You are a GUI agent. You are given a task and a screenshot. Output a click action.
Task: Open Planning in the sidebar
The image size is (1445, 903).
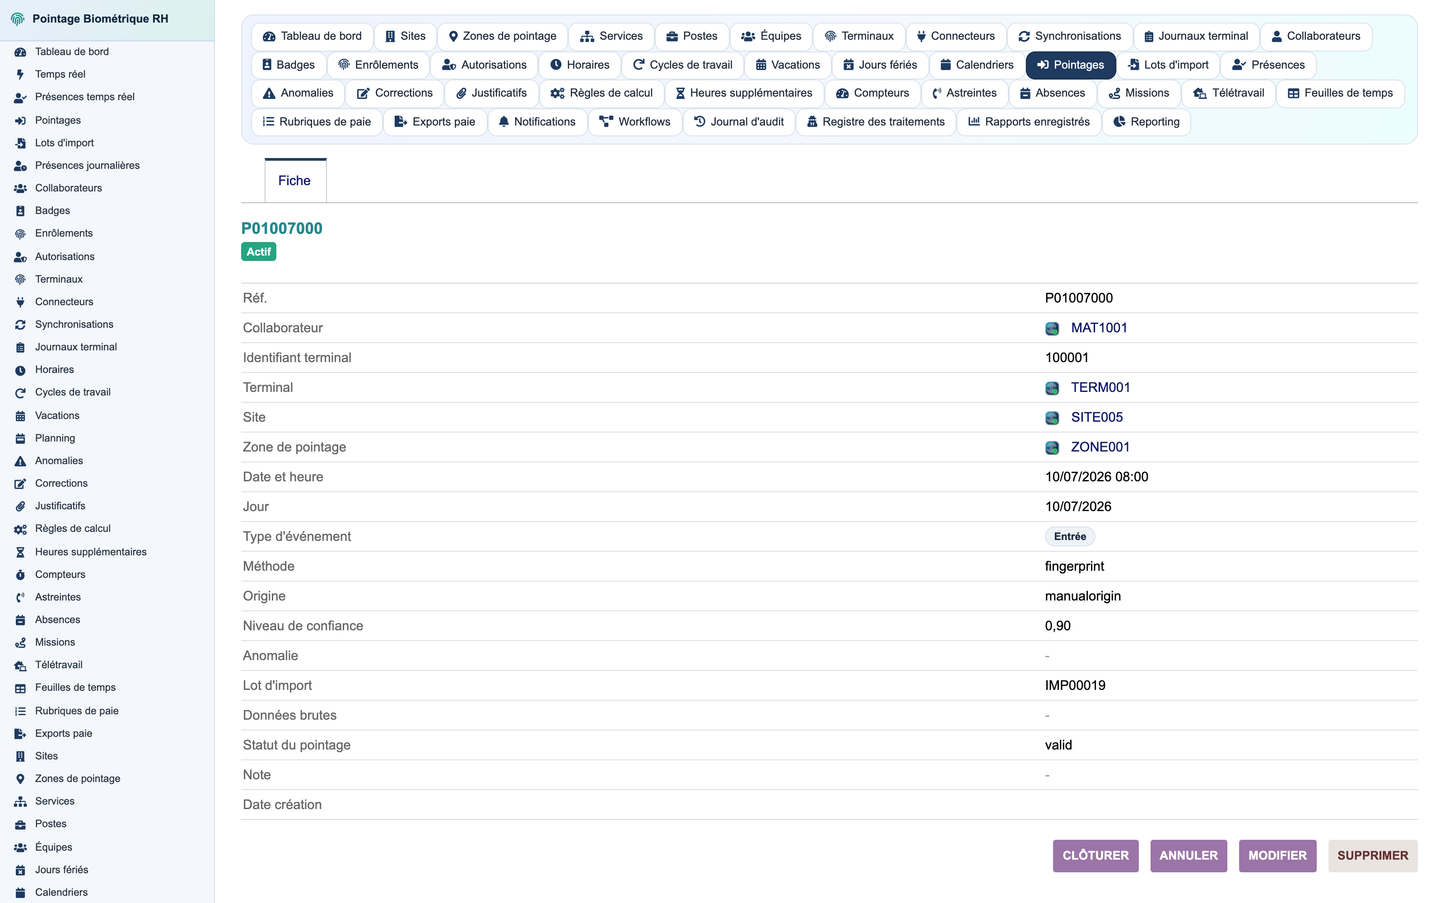tap(55, 439)
